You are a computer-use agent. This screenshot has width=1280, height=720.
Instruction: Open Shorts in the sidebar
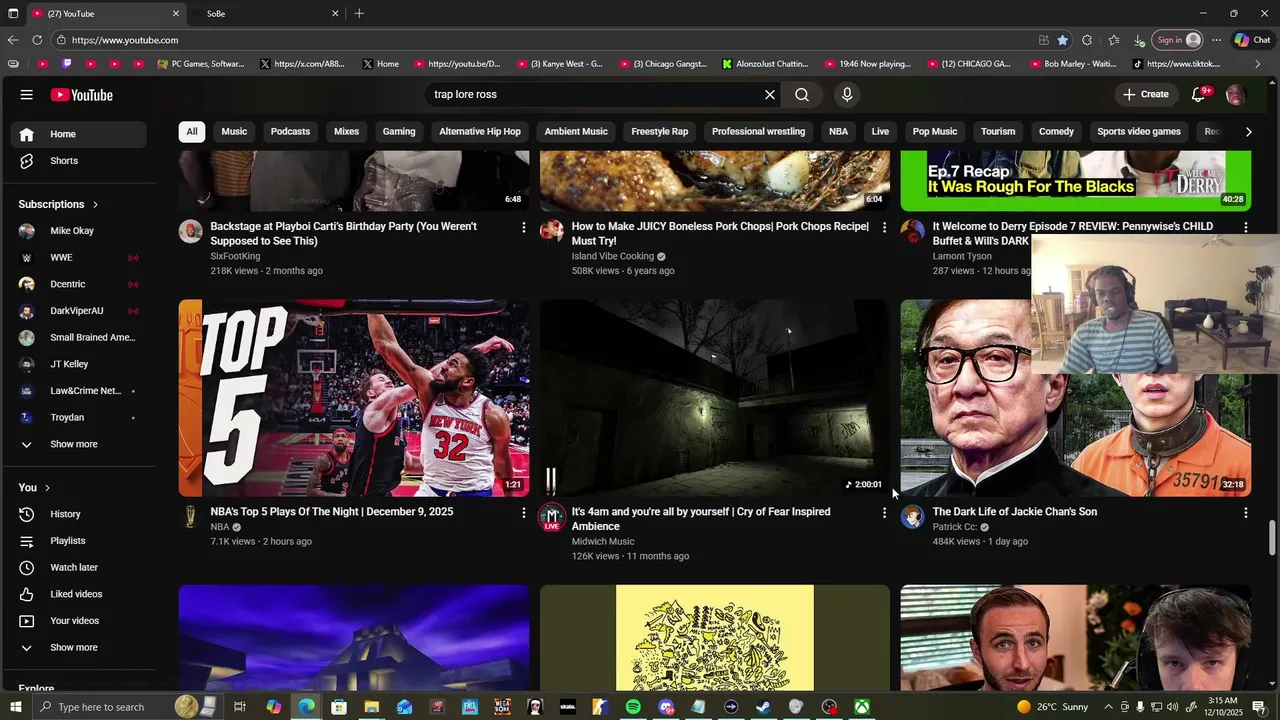click(78, 161)
